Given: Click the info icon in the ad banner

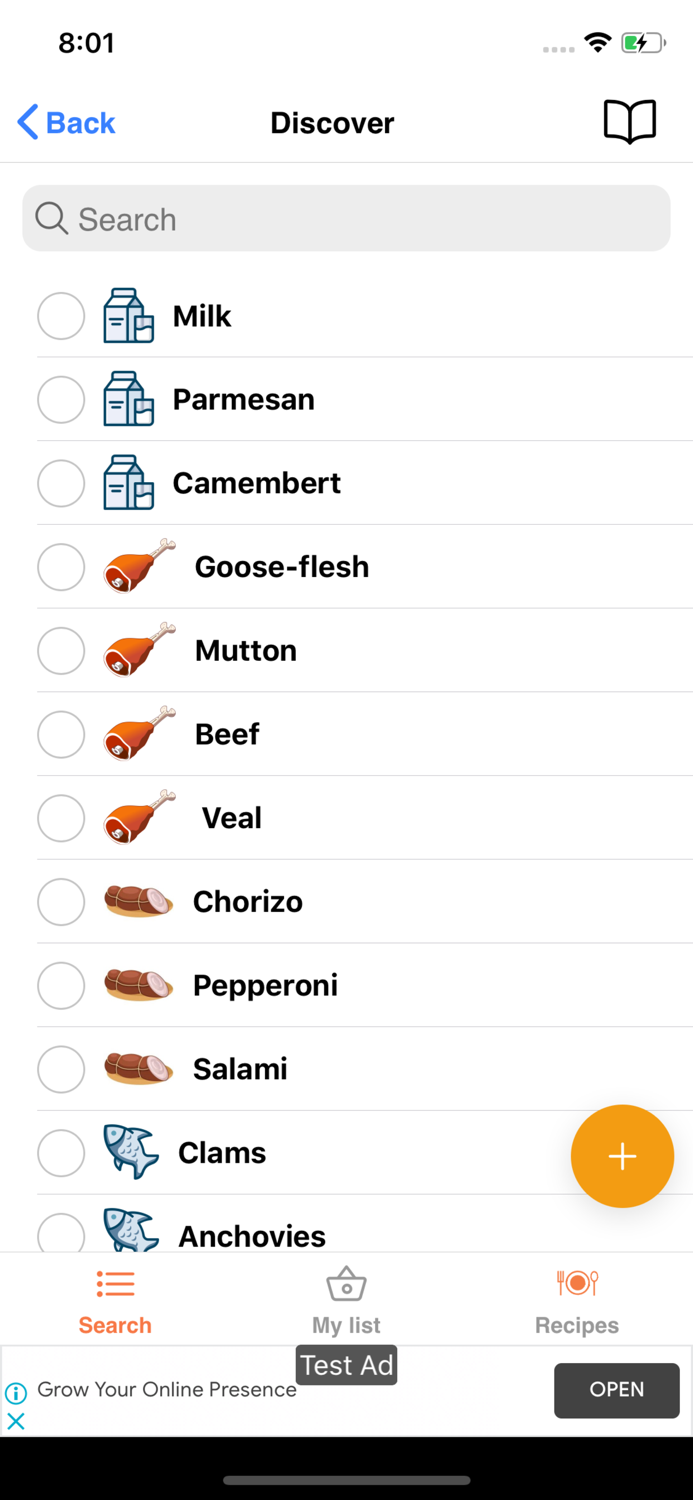Looking at the screenshot, I should 16,1392.
